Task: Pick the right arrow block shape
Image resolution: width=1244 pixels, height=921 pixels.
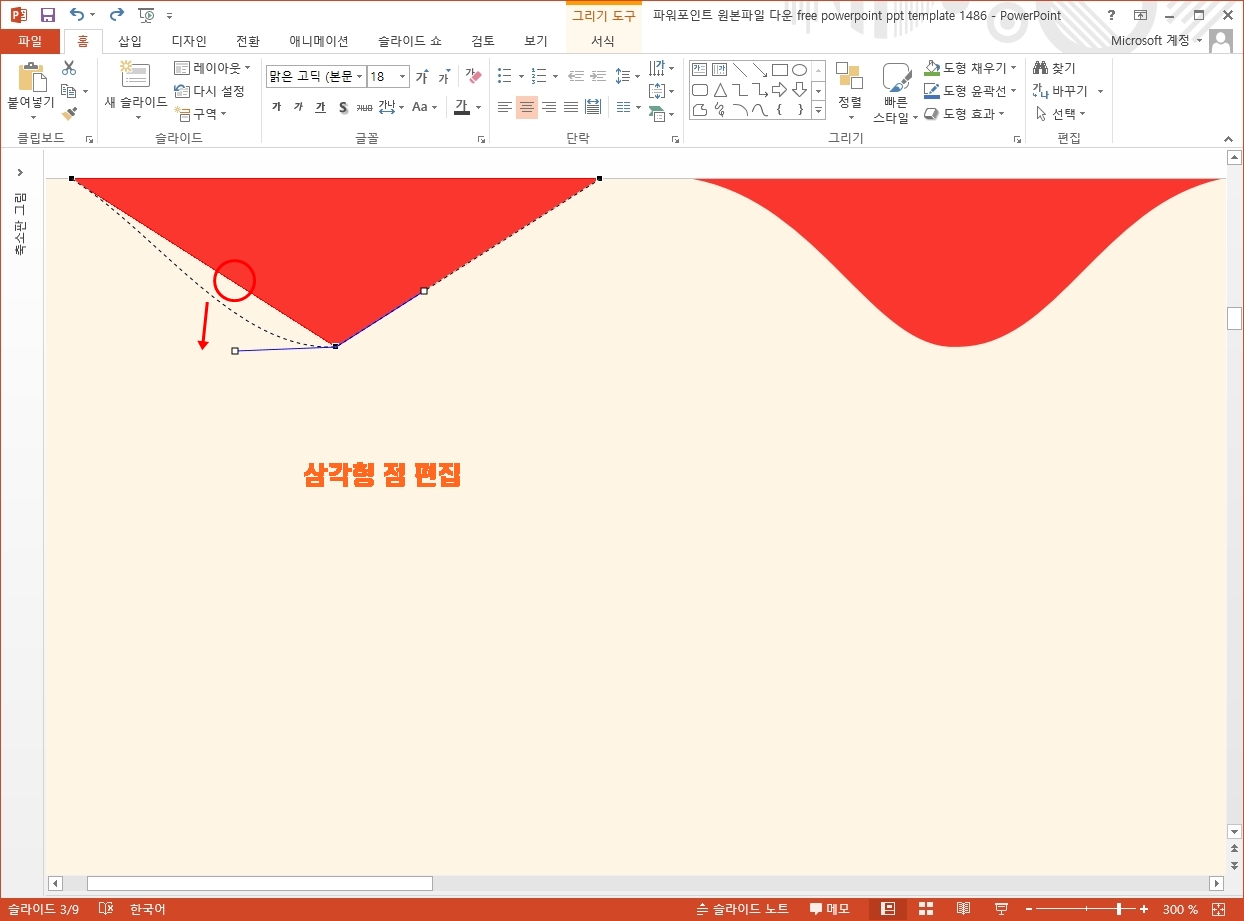Action: [x=780, y=90]
